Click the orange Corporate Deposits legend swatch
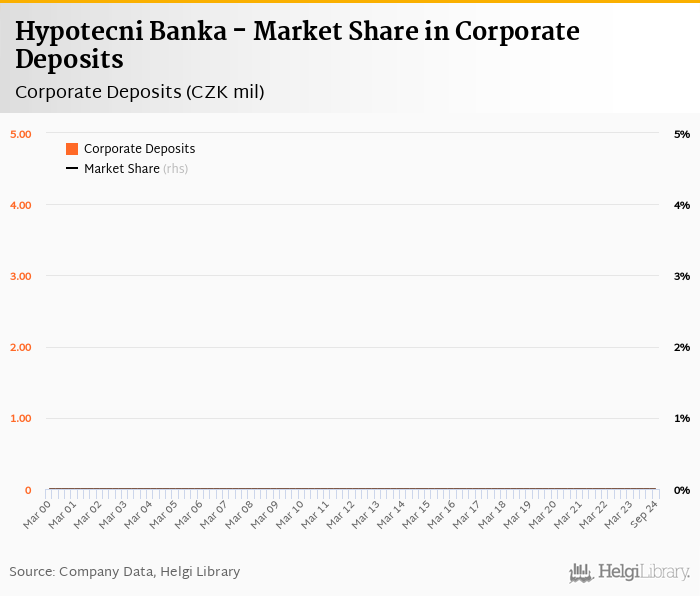This screenshot has height=596, width=700. point(72,149)
